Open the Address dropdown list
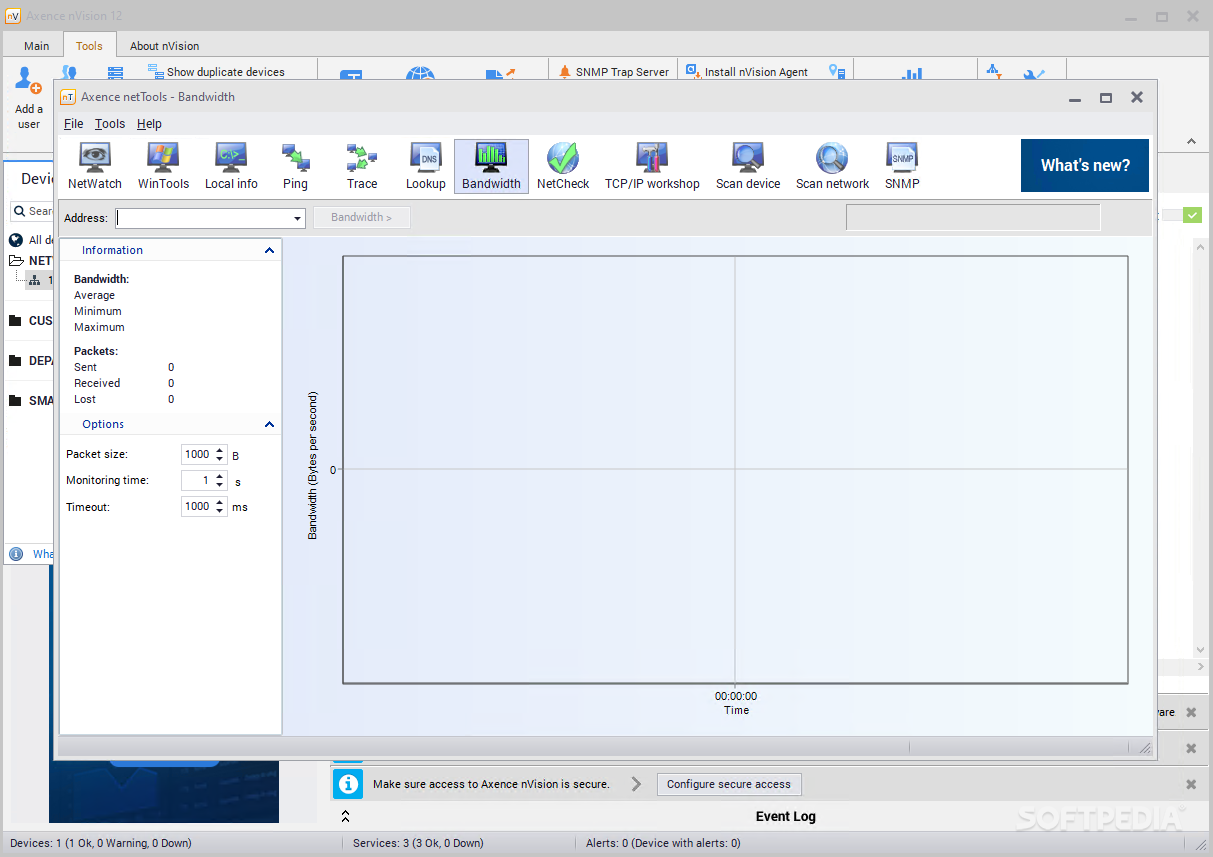 pos(298,218)
